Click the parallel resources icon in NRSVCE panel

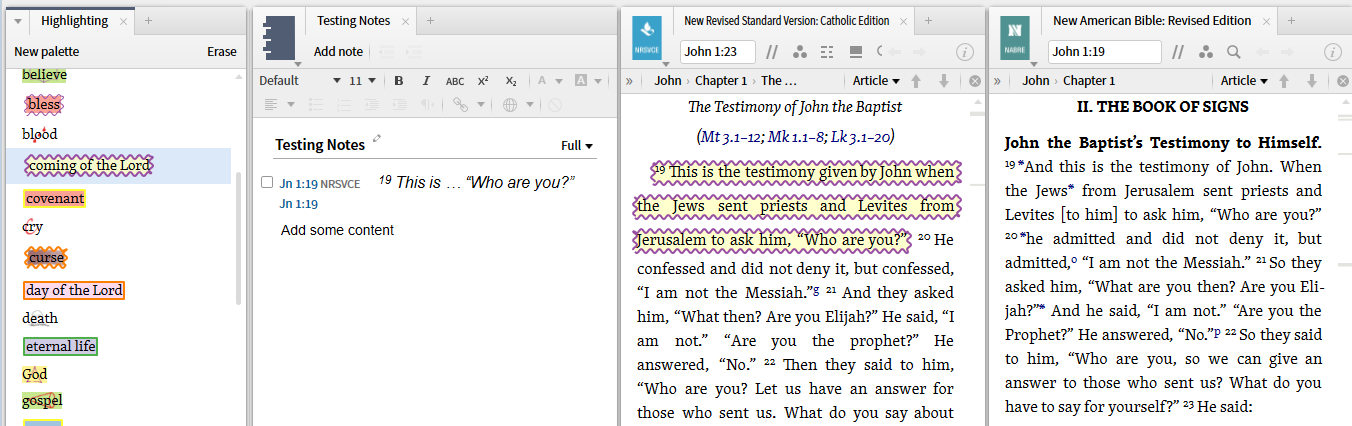772,52
